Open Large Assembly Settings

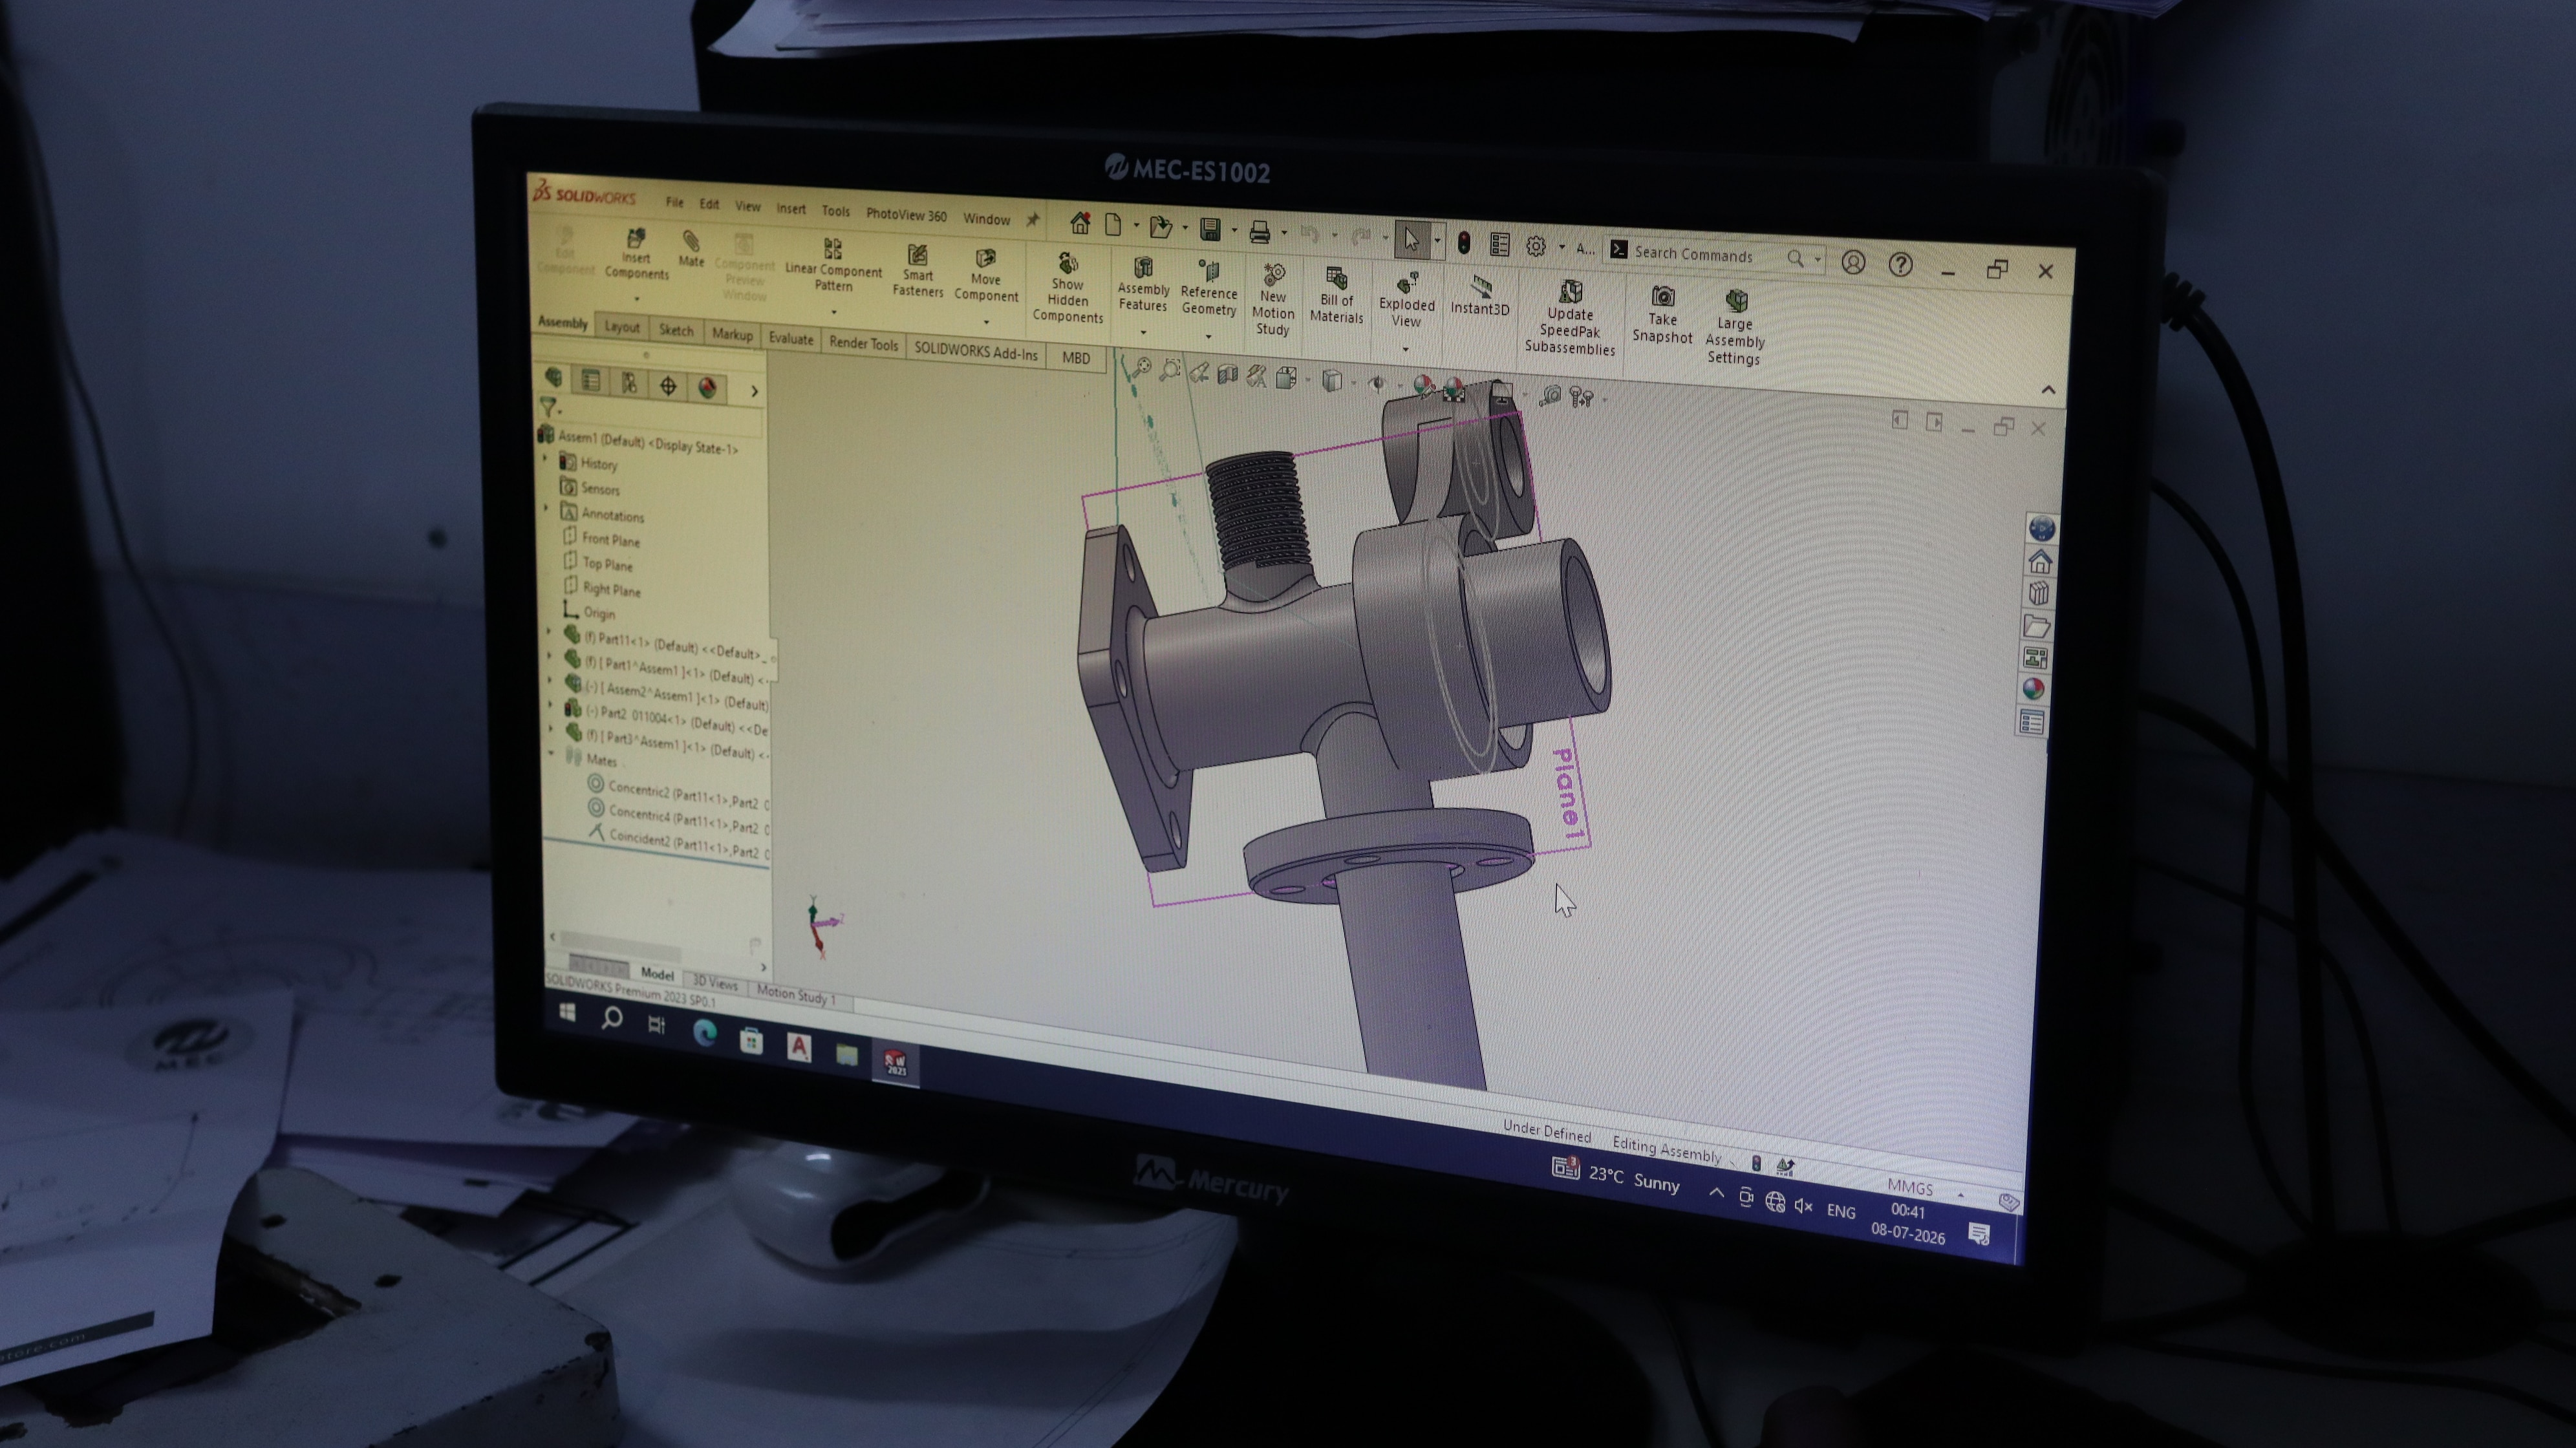pos(1734,327)
